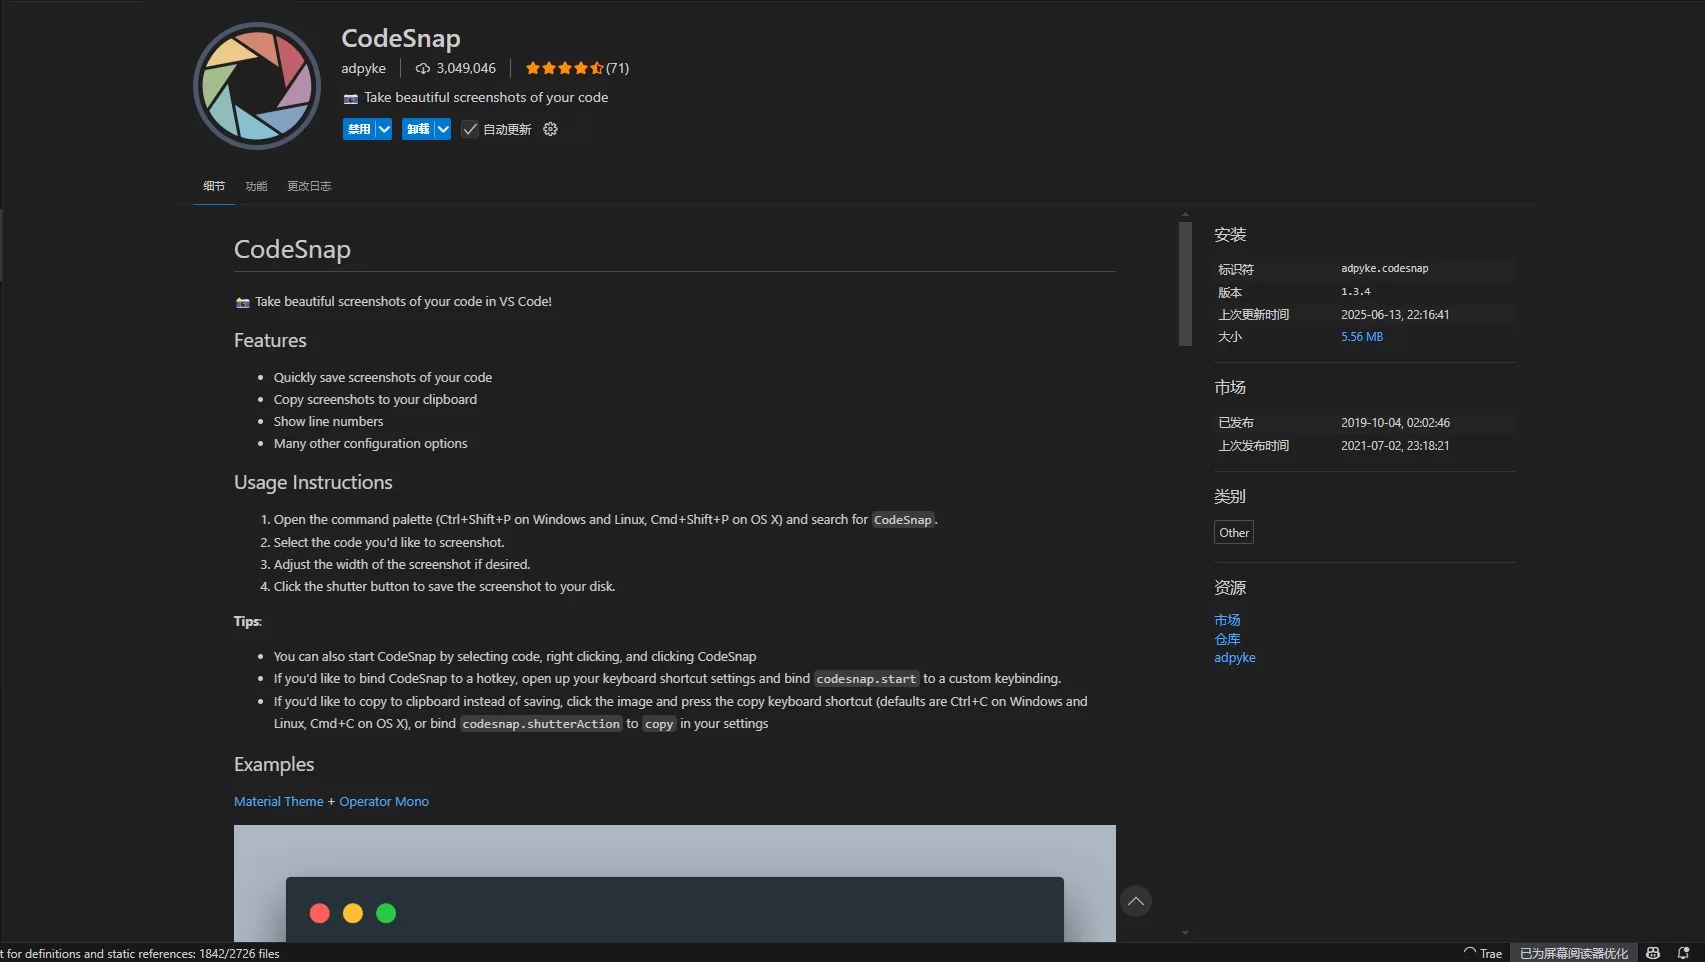The width and height of the screenshot is (1705, 962).
Task: Switch to the 功能 features tab
Action: tap(256, 186)
